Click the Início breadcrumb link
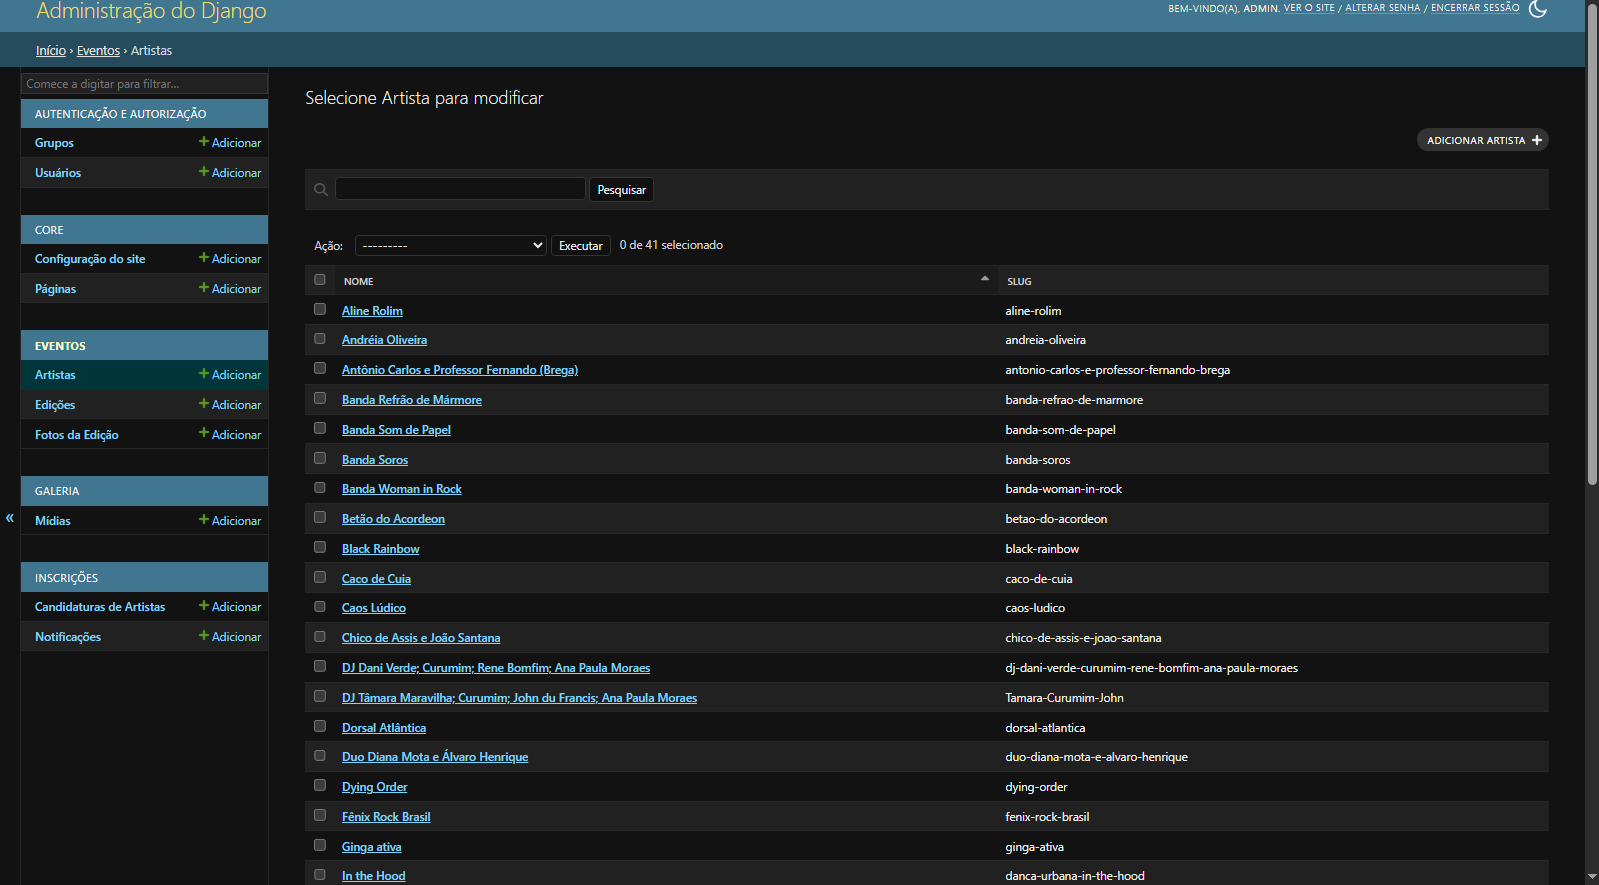Screen dimensions: 1599x885 (x=51, y=51)
